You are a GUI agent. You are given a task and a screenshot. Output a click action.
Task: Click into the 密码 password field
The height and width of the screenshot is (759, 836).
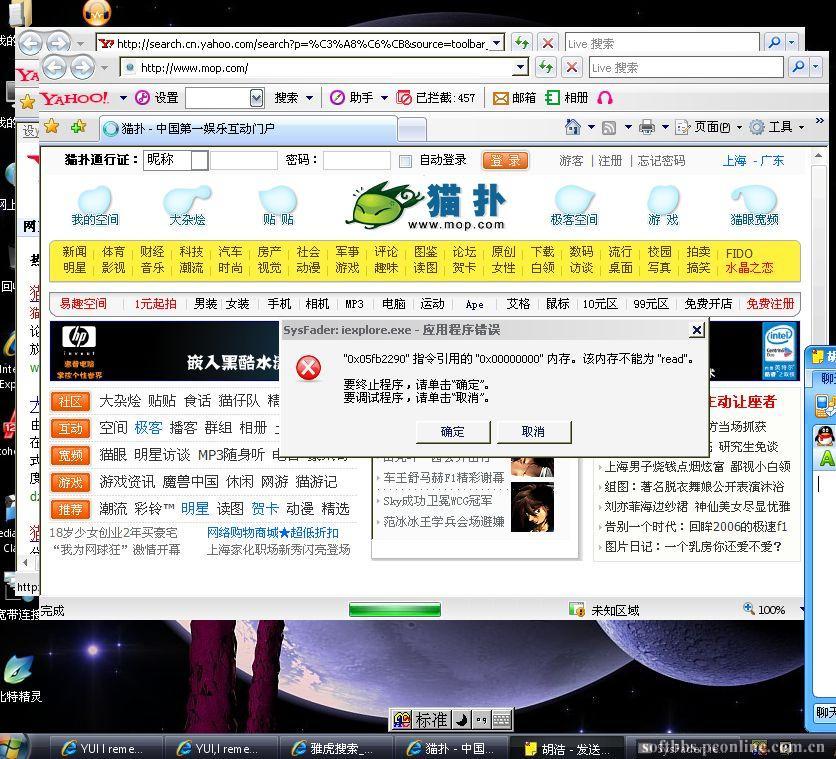[x=357, y=160]
